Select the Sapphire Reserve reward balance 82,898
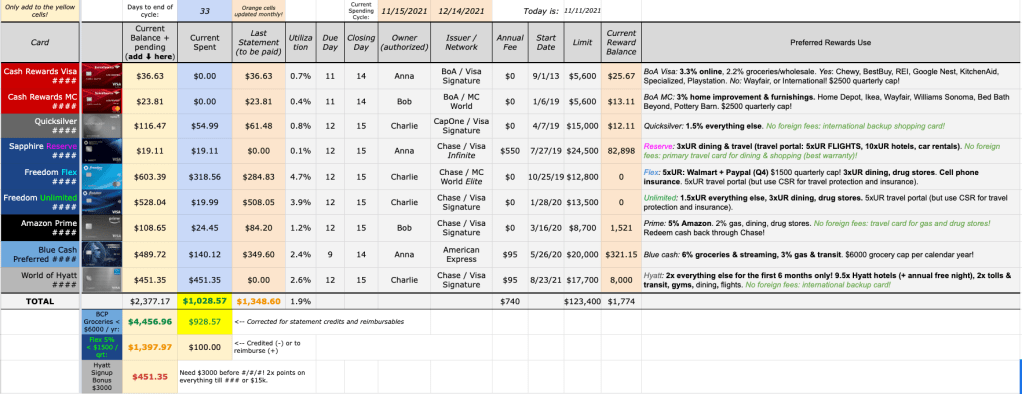The width and height of the screenshot is (1022, 394). (620, 151)
